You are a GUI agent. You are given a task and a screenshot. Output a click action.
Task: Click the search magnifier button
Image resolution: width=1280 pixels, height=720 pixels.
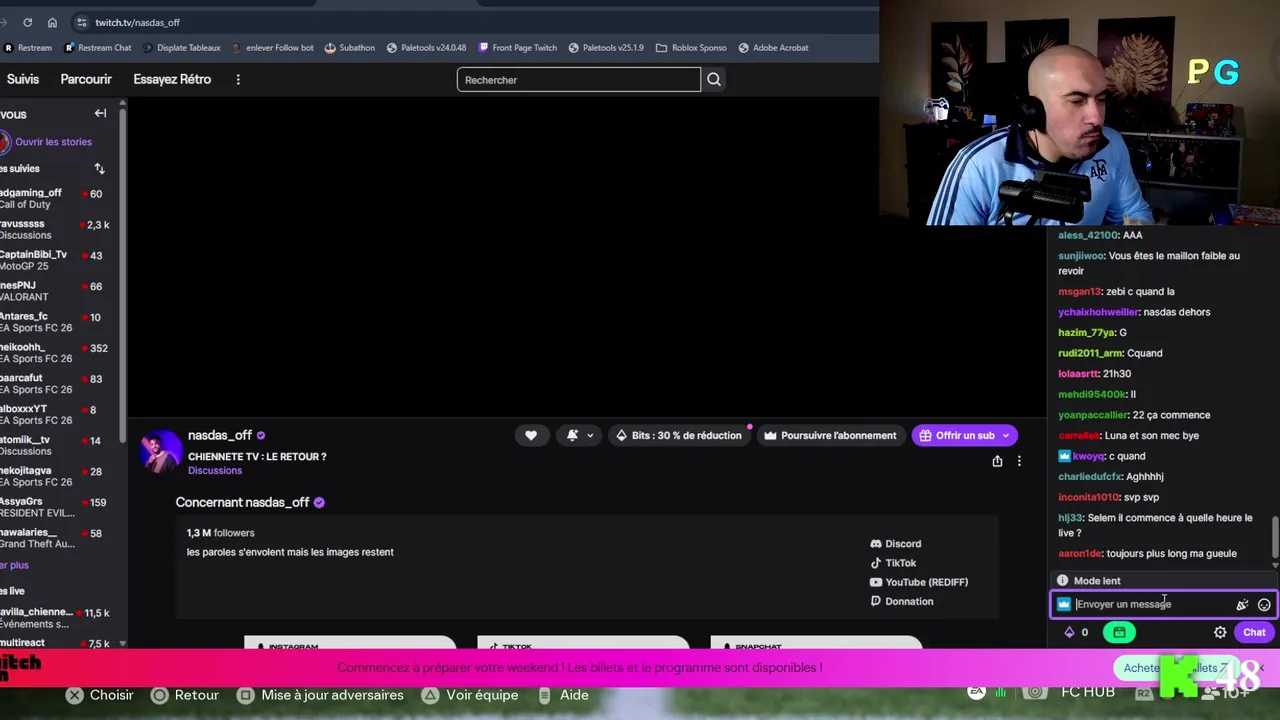(x=714, y=80)
